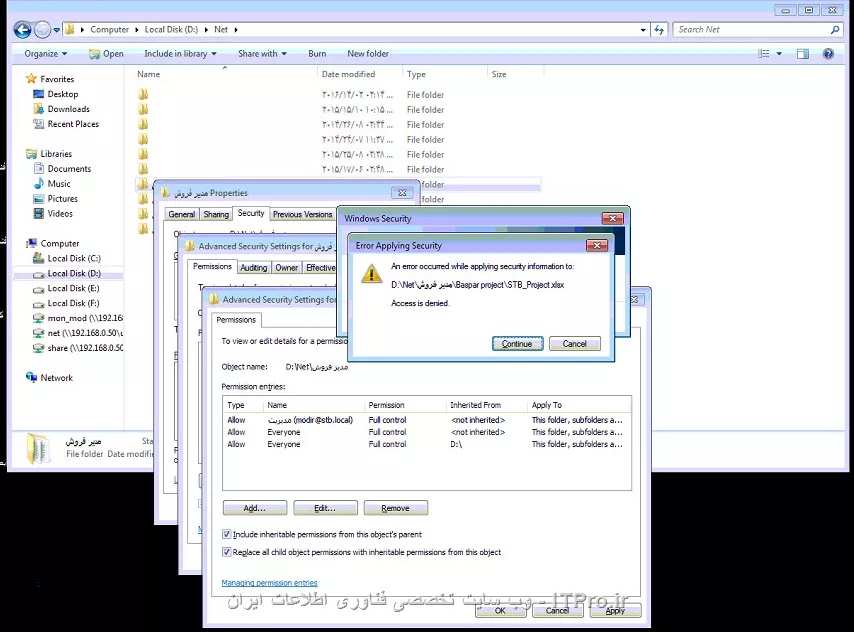Click Cancel in Error Applying Security dialog
Screen dimensions: 854x632
pos(575,344)
